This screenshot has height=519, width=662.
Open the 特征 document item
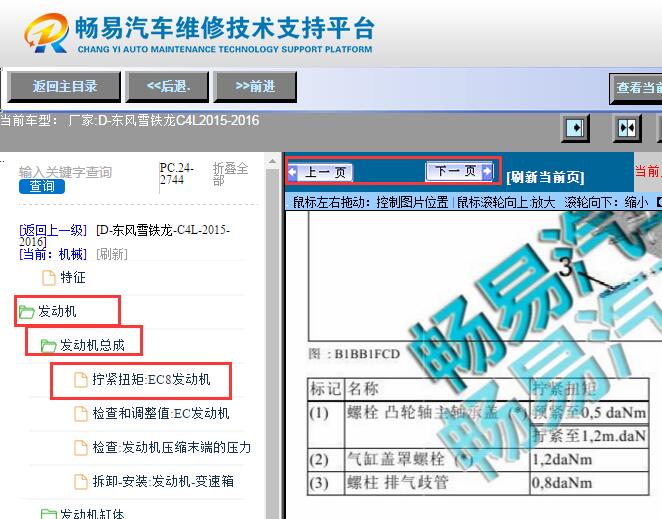pyautogui.click(x=73, y=277)
